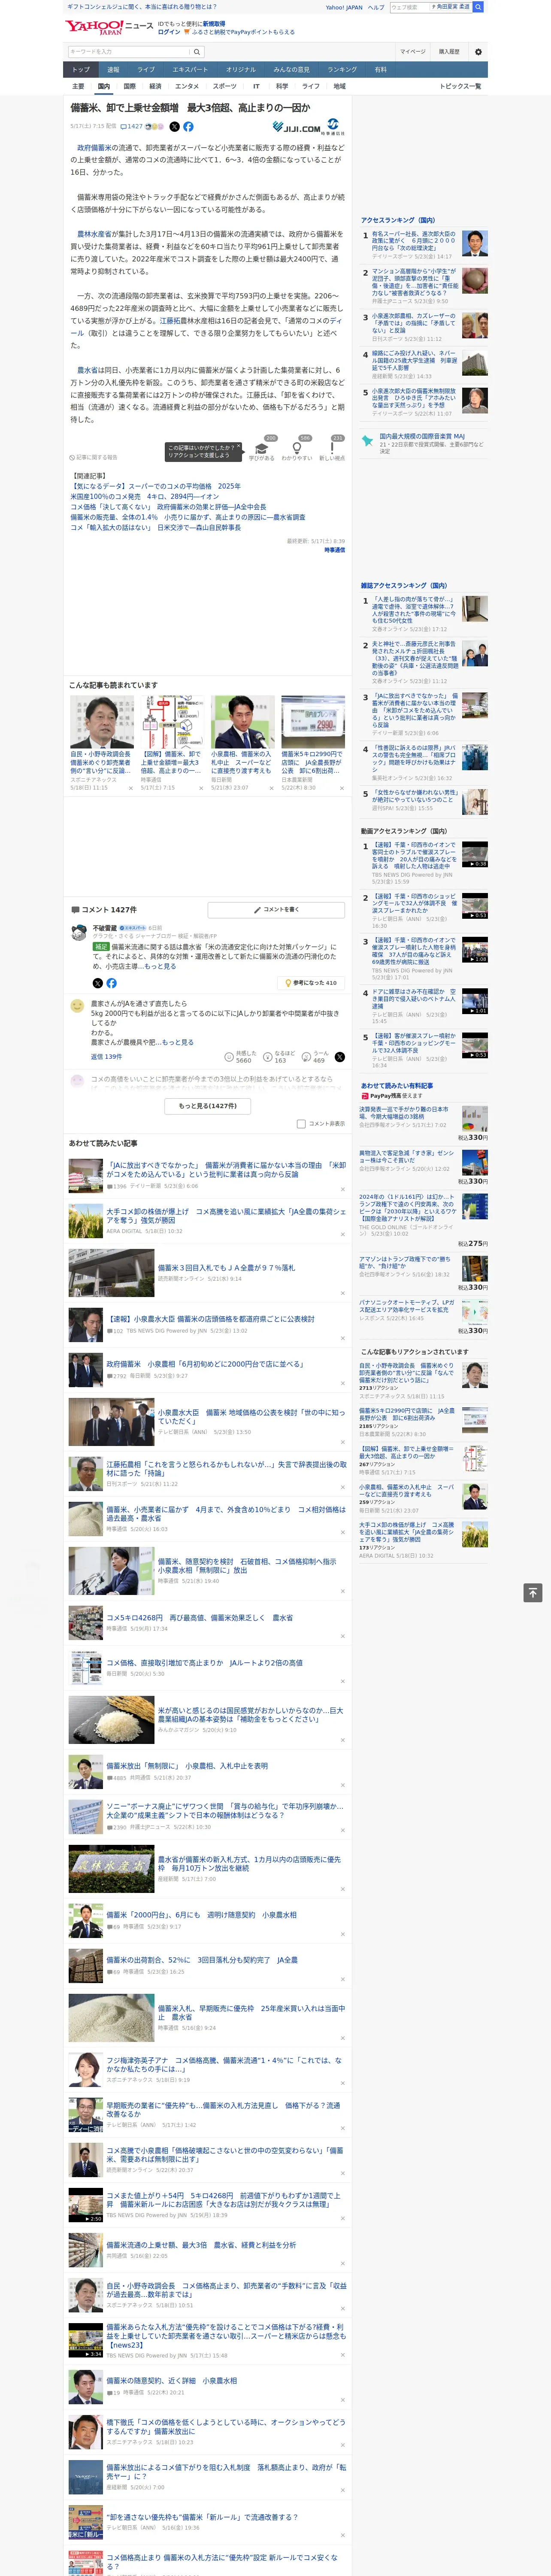Click the 共感した 5660 smiley reaction
The height and width of the screenshot is (2576, 551).
(x=241, y=1056)
